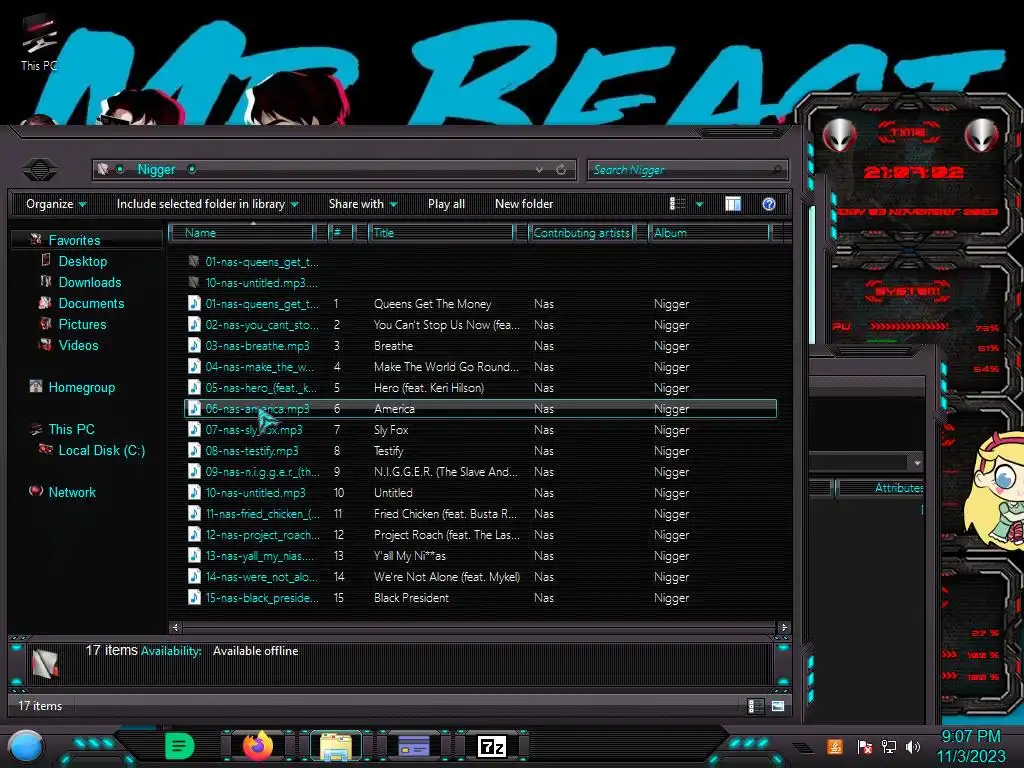Click the volume speaker icon in system tray
The width and height of the screenshot is (1024, 768).
[913, 746]
